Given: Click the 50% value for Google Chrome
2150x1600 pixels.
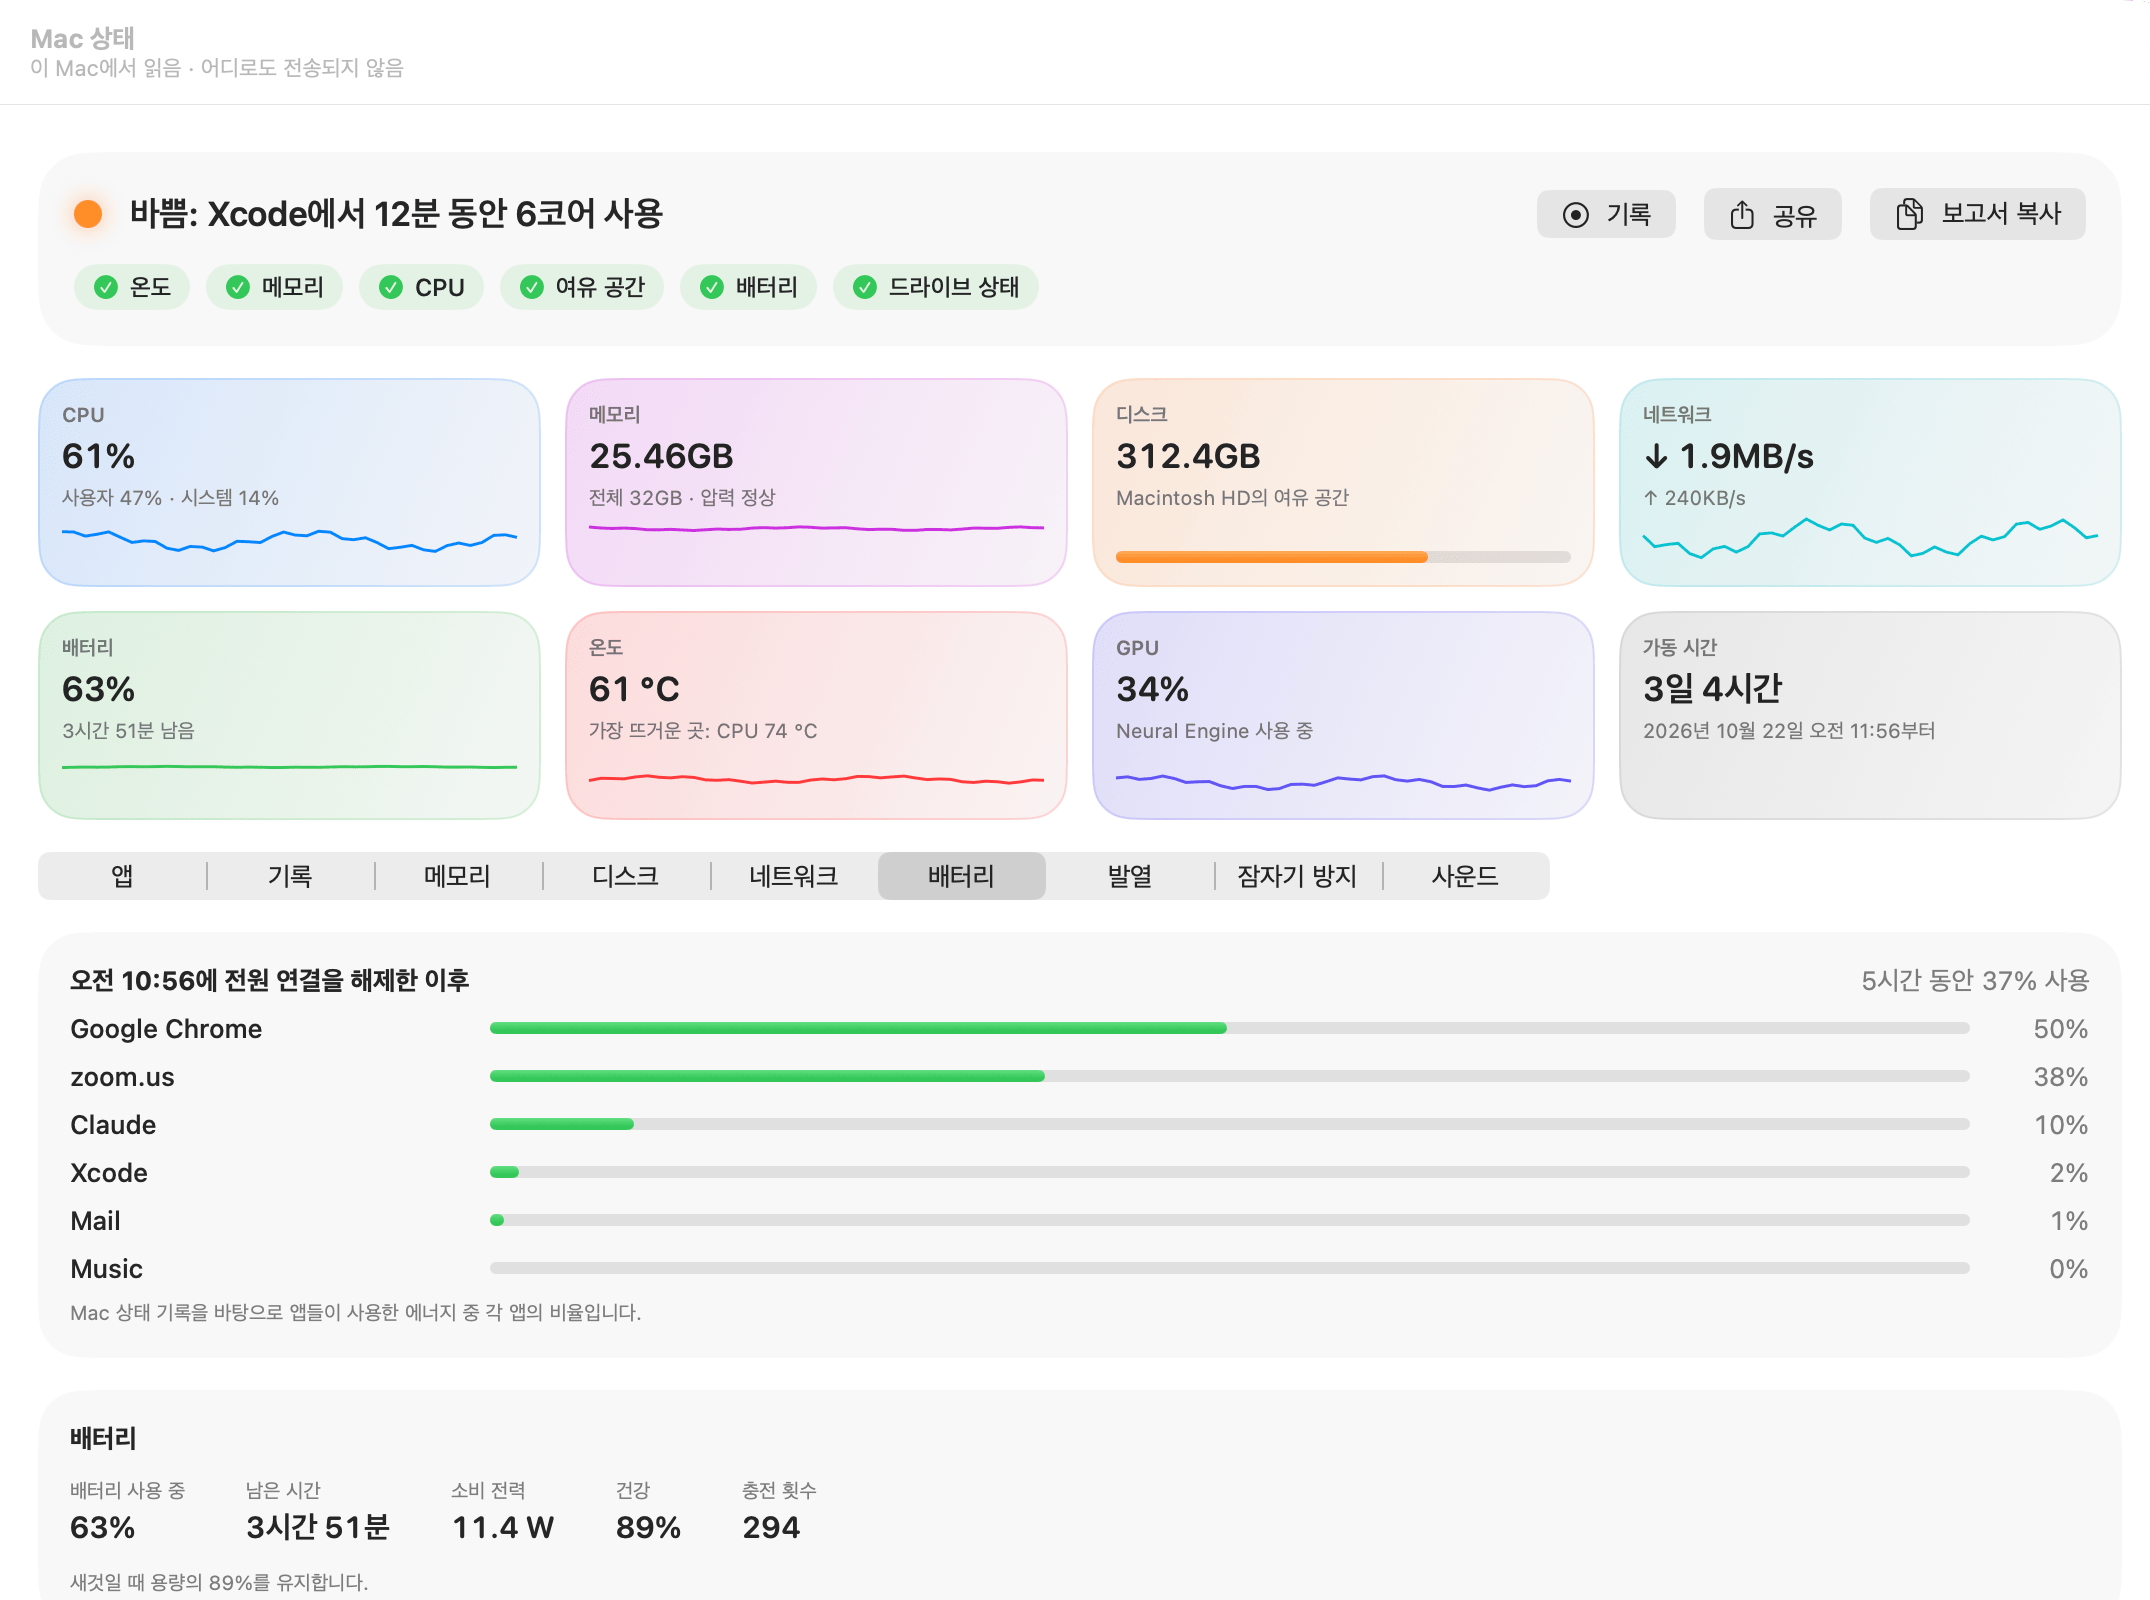Looking at the screenshot, I should click(2060, 1029).
